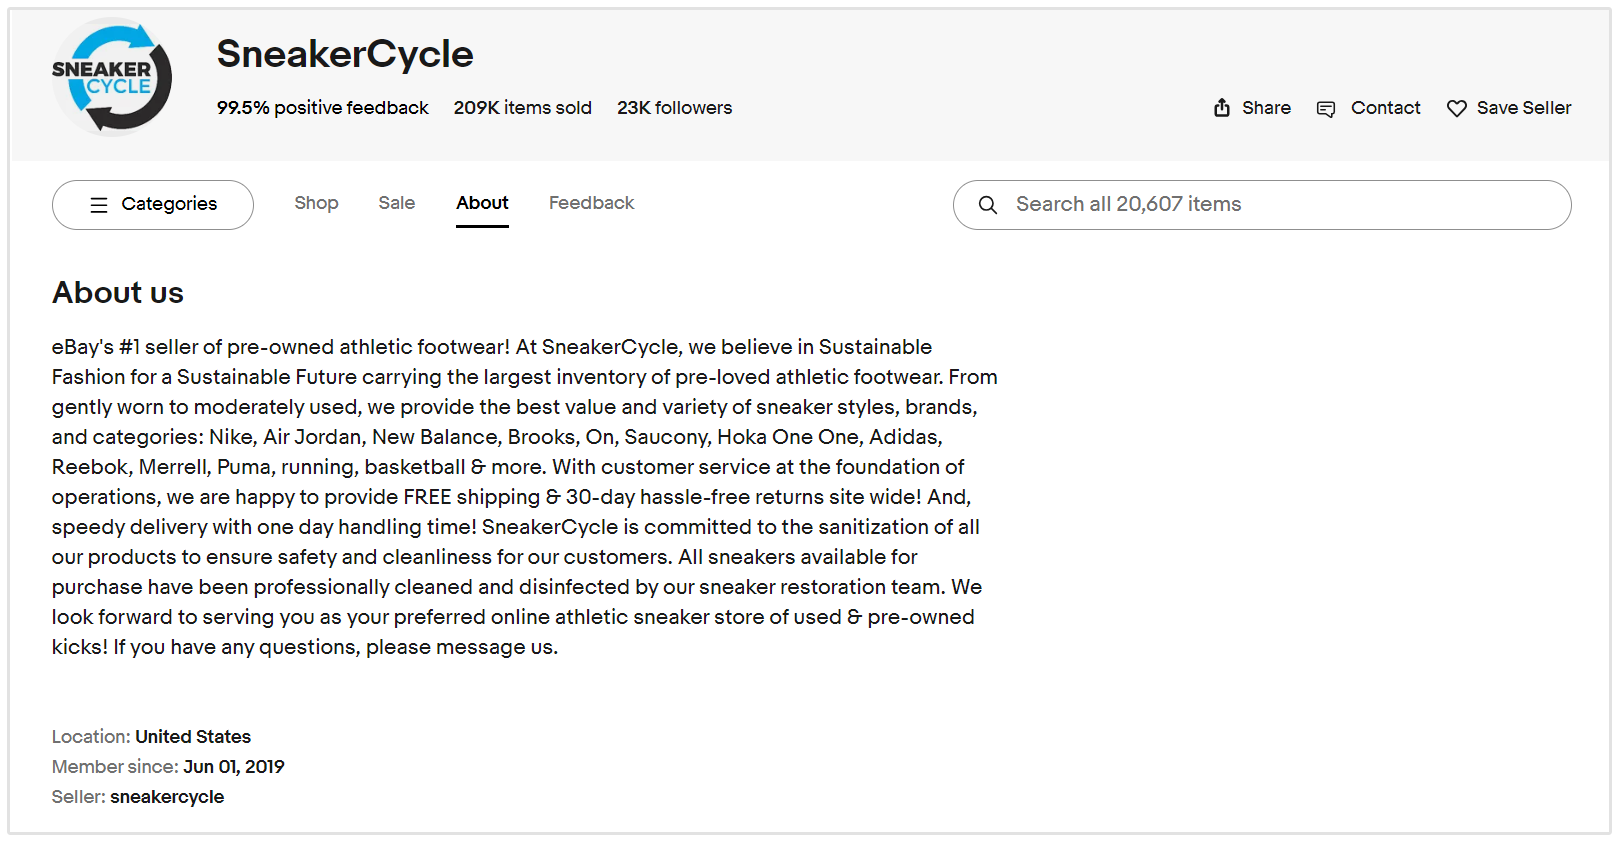Open the Shop tab

click(316, 203)
